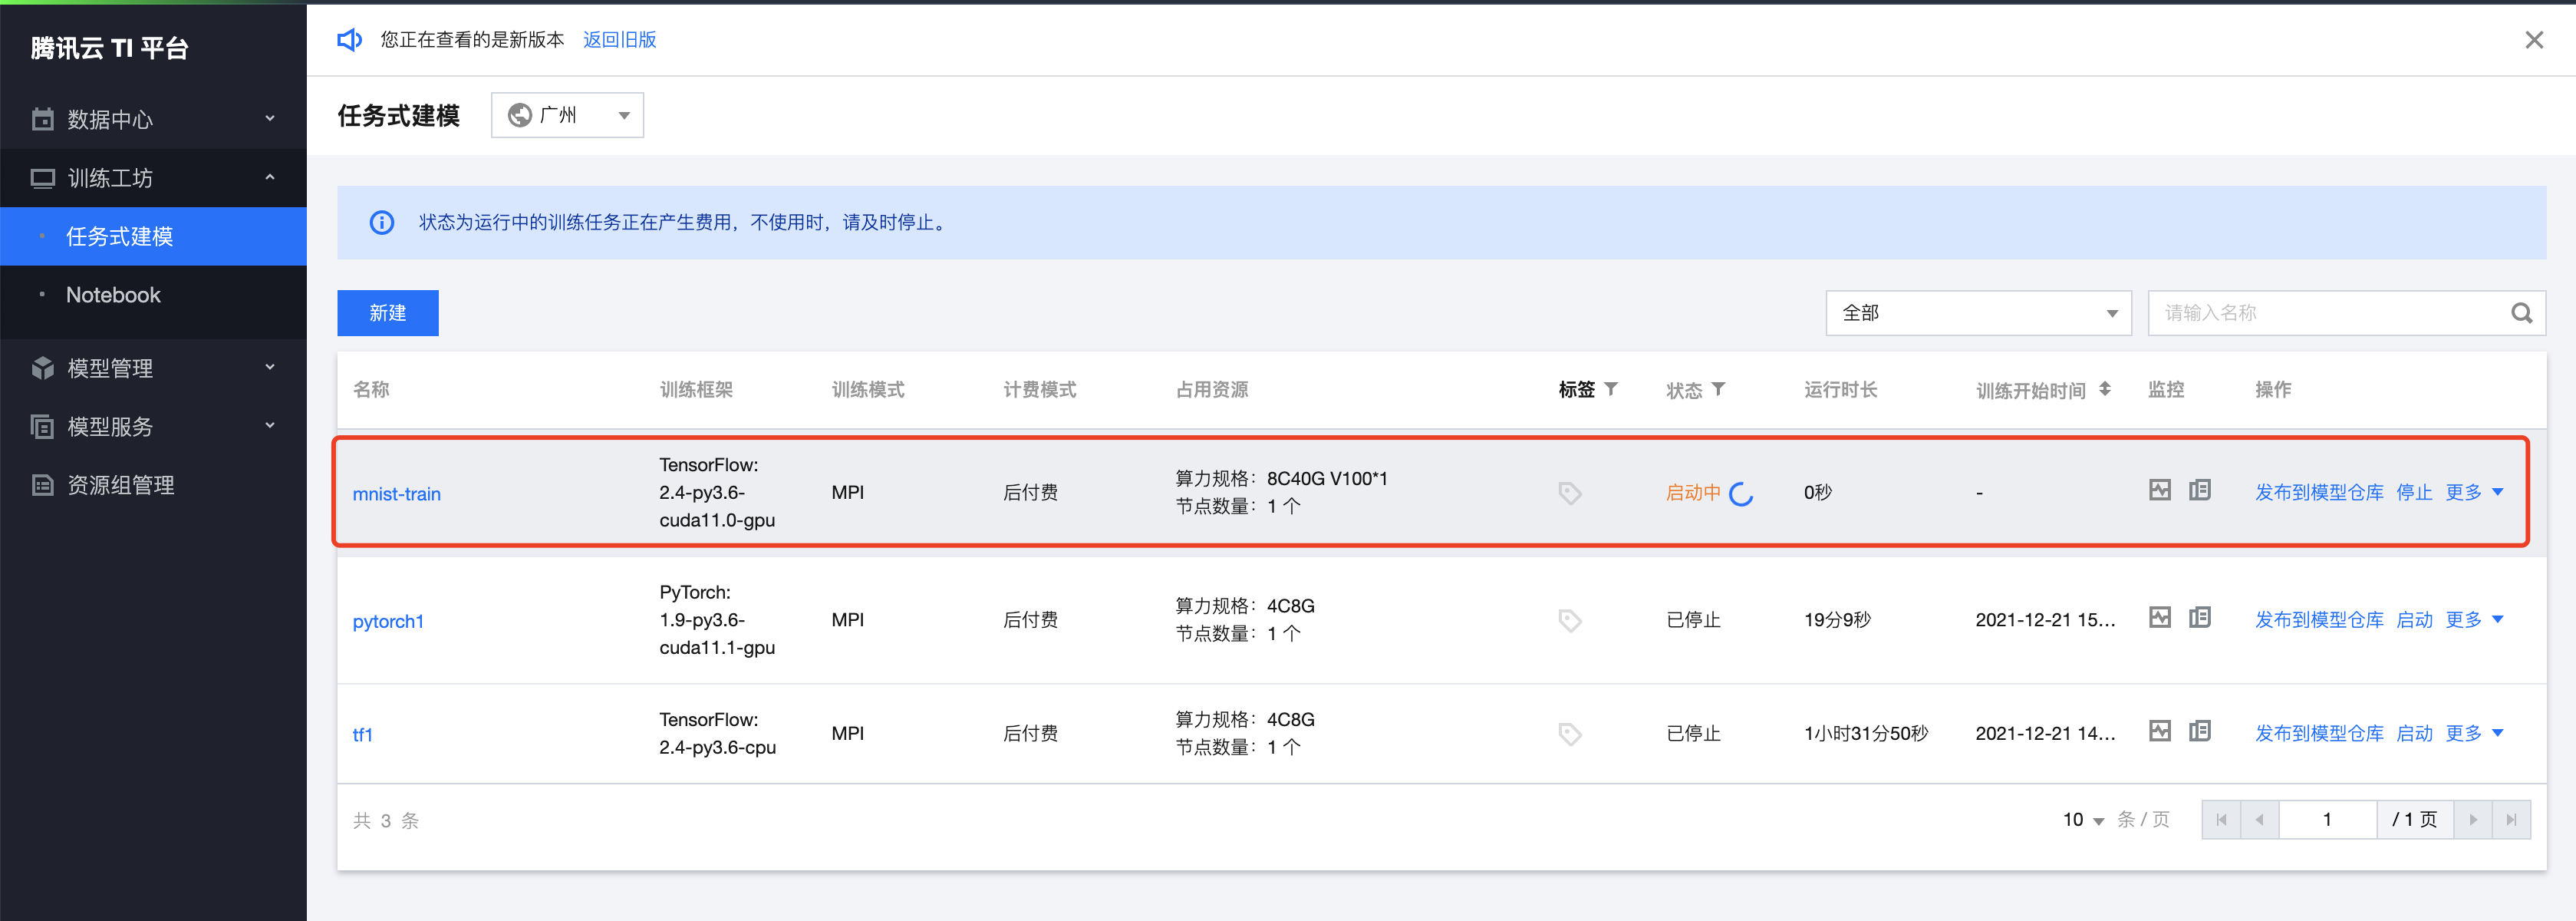Open Notebook in the sidebar
The width and height of the screenshot is (2576, 921).
tap(113, 295)
